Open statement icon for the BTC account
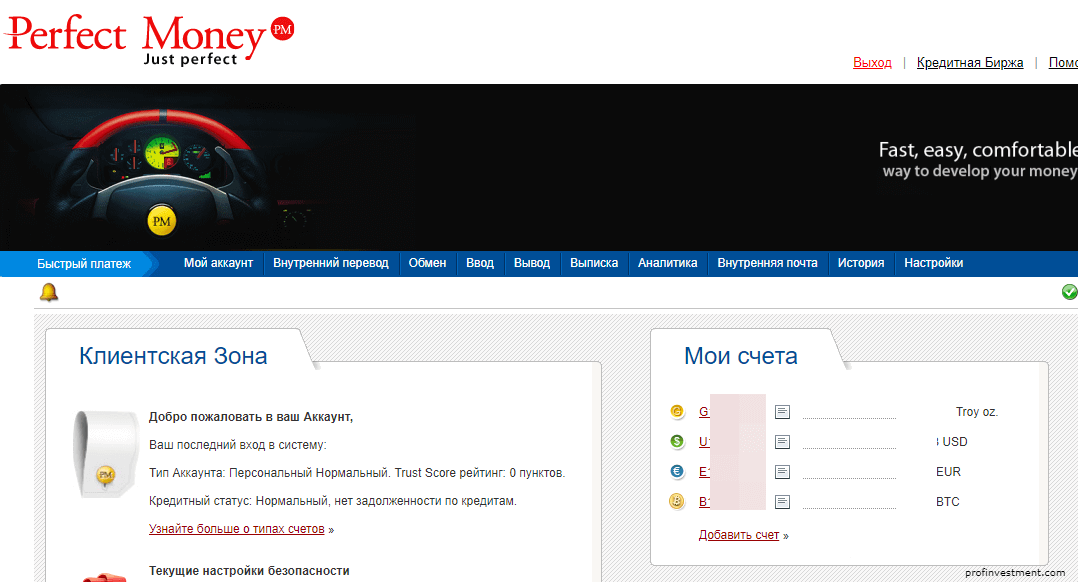Screen dimensions: 1078x582 pyautogui.click(x=782, y=502)
